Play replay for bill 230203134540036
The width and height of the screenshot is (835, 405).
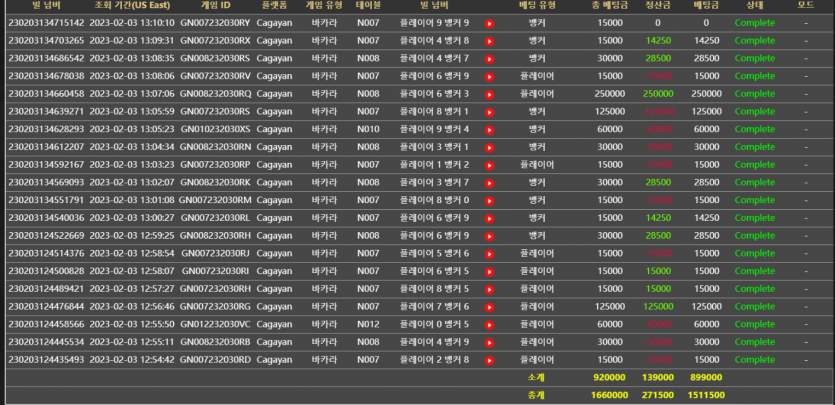click(489, 219)
